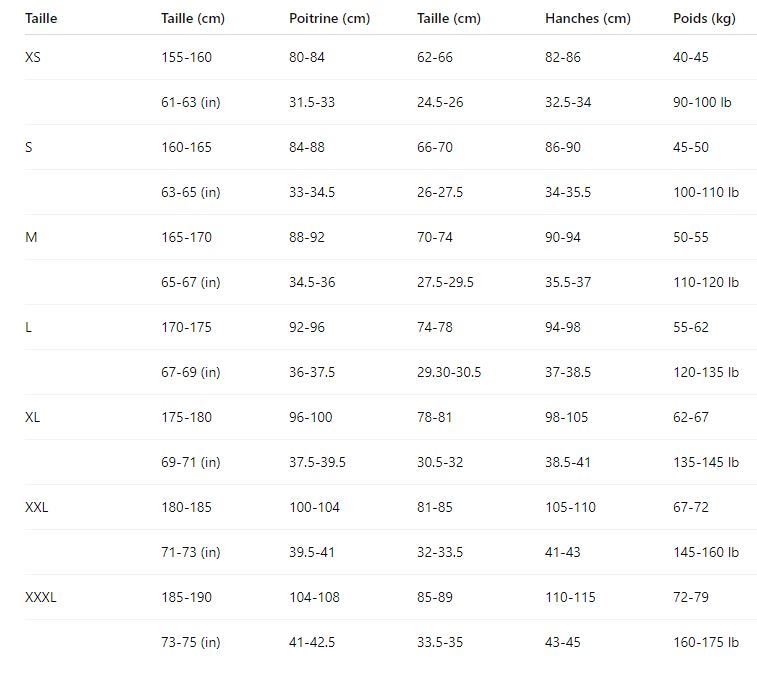Select the 120-135 lb weight cell
Screen dimensions: 757x678
pyautogui.click(x=706, y=372)
